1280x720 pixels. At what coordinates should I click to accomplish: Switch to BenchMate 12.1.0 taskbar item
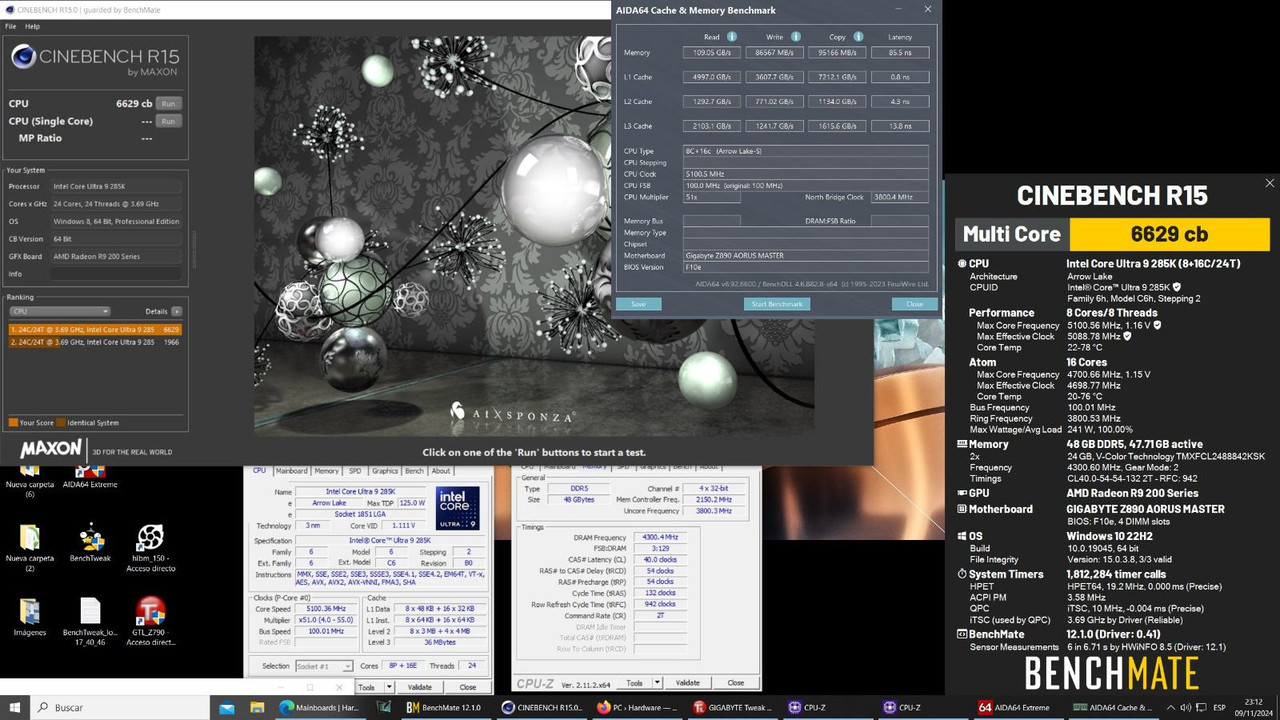pyautogui.click(x=445, y=707)
